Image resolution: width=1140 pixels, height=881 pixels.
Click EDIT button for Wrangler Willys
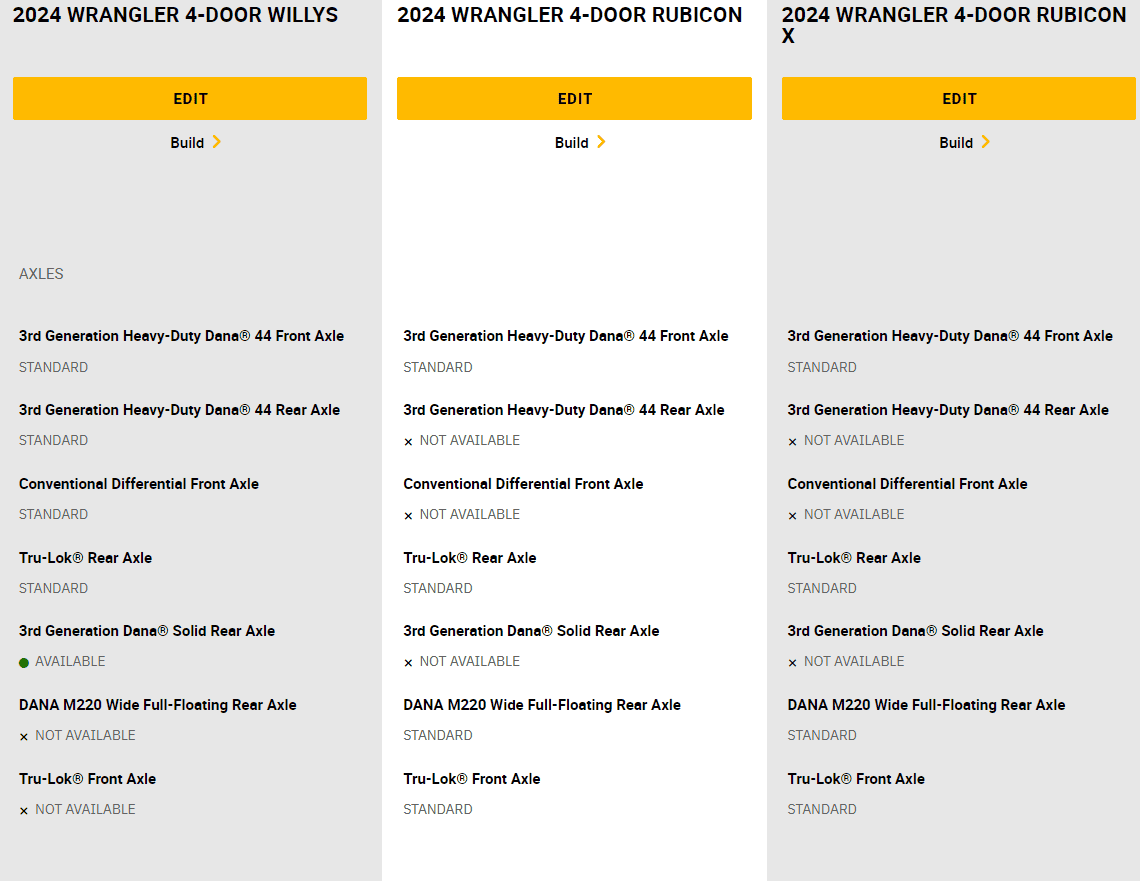(x=190, y=98)
